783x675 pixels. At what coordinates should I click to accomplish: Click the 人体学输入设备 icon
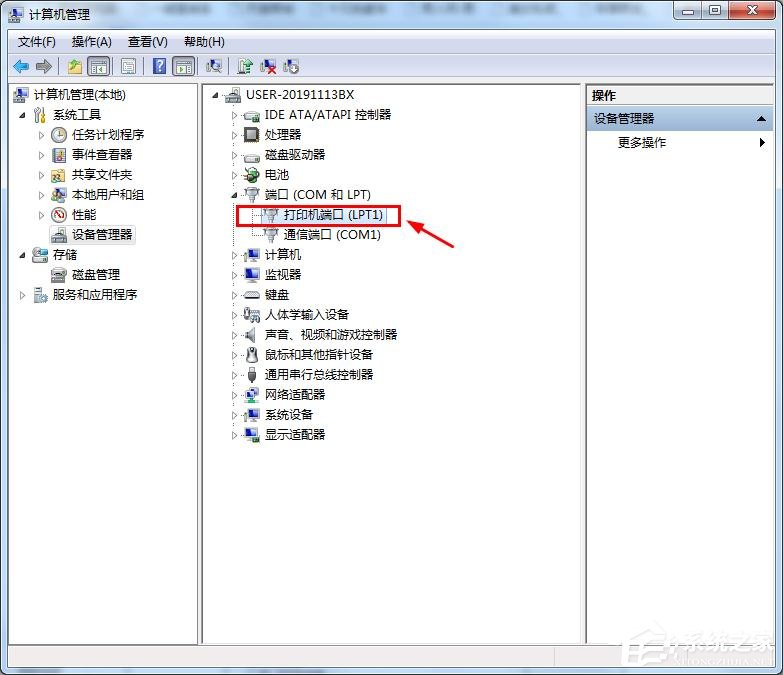point(251,315)
